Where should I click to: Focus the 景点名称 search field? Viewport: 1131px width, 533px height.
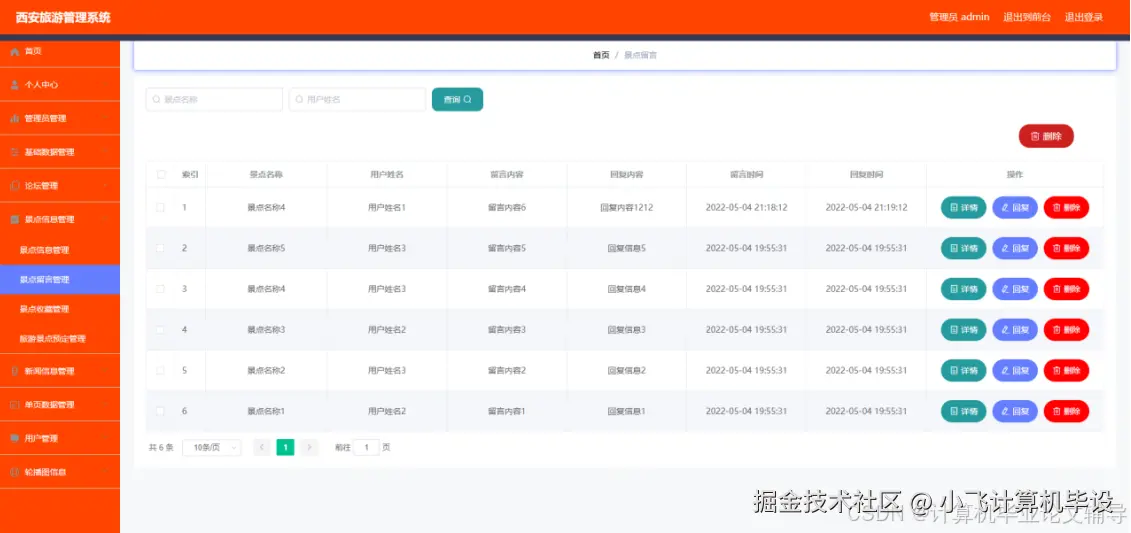point(214,100)
